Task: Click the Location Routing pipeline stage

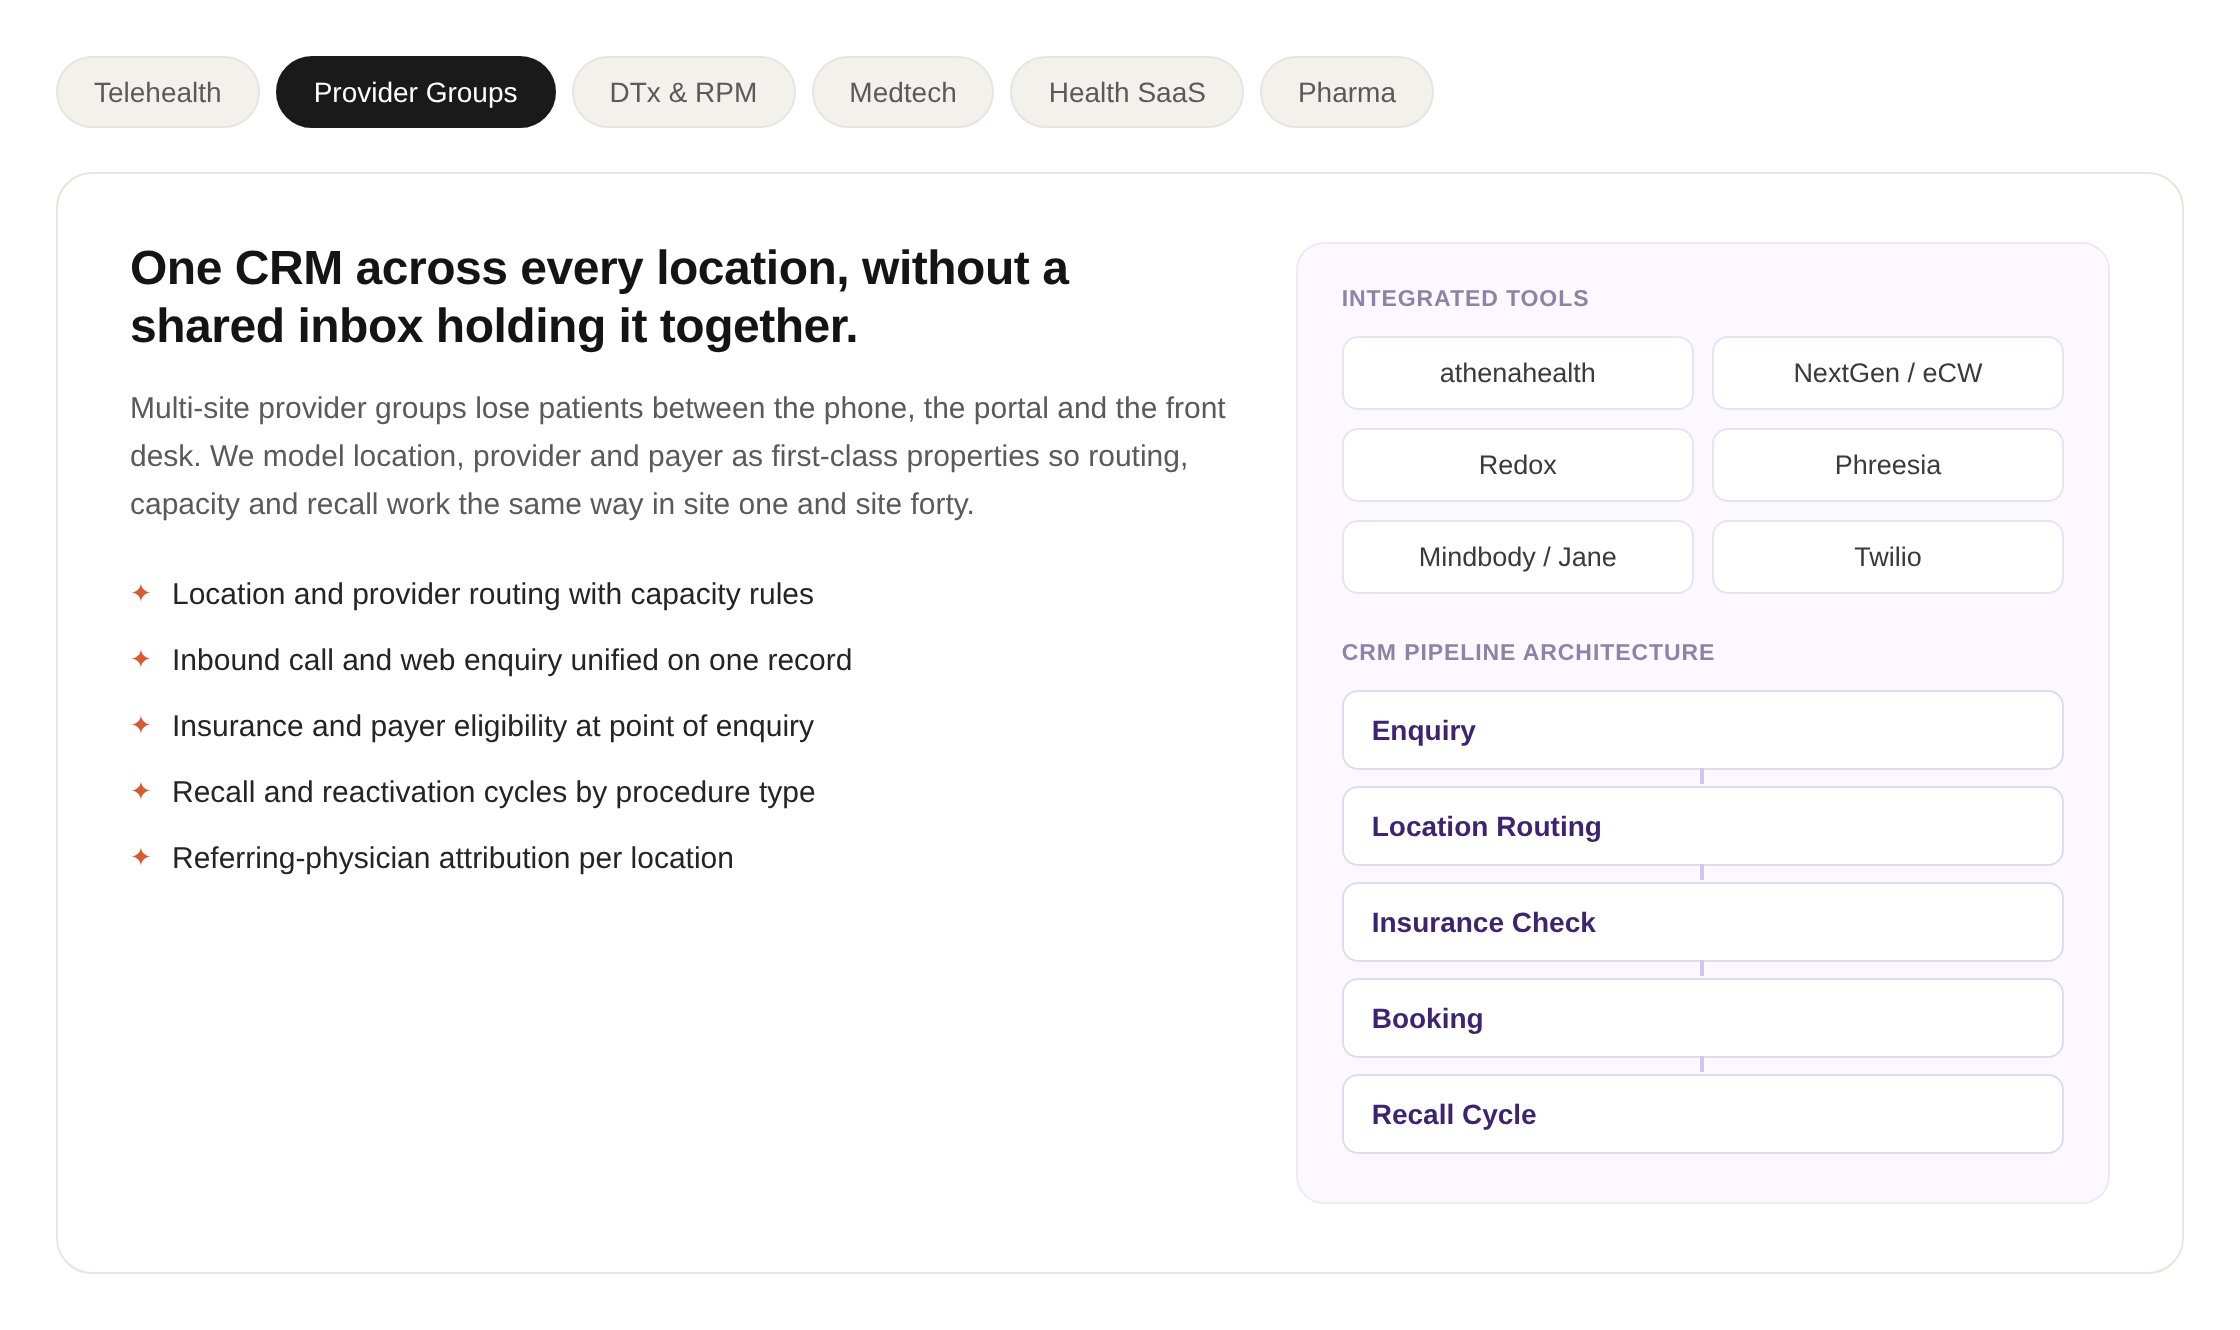Action: [x=1703, y=826]
